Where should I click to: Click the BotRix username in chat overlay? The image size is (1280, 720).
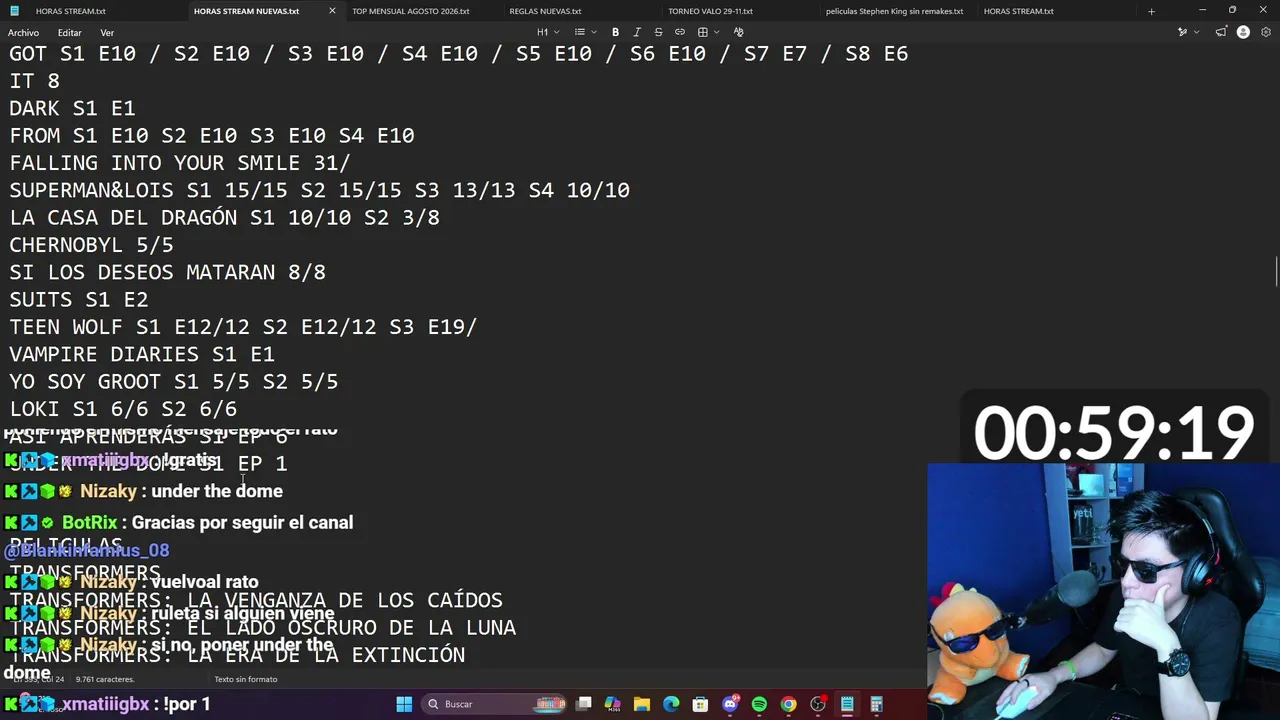90,522
